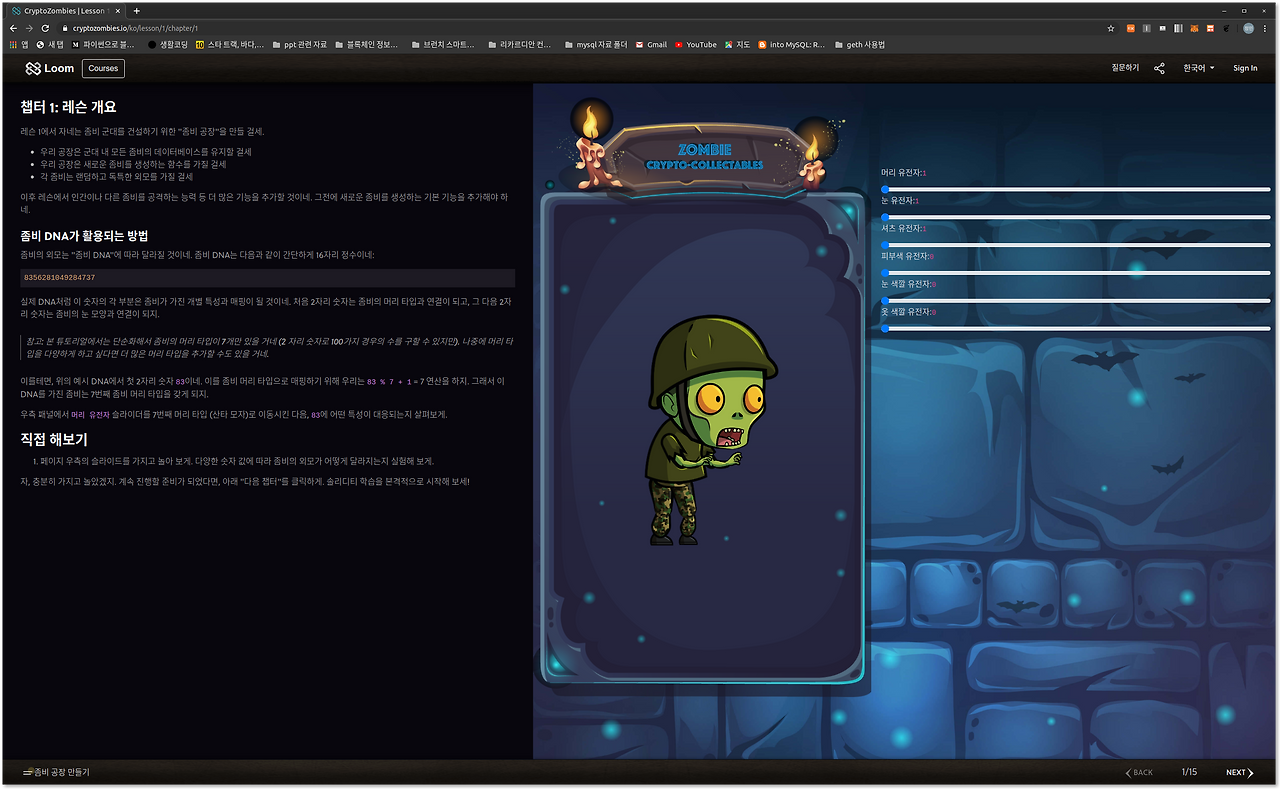This screenshot has height=789, width=1280.
Task: Click the 머리 유전자 slider
Action: click(x=1076, y=189)
